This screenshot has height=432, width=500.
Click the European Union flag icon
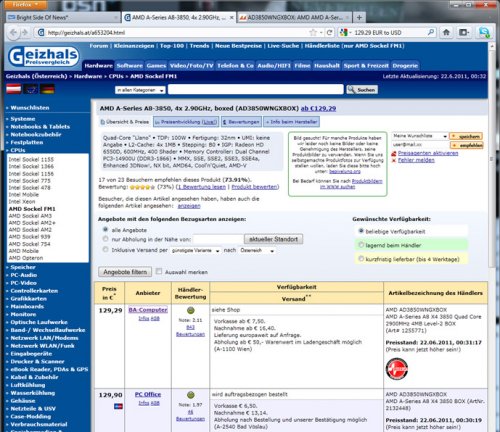tap(30, 89)
